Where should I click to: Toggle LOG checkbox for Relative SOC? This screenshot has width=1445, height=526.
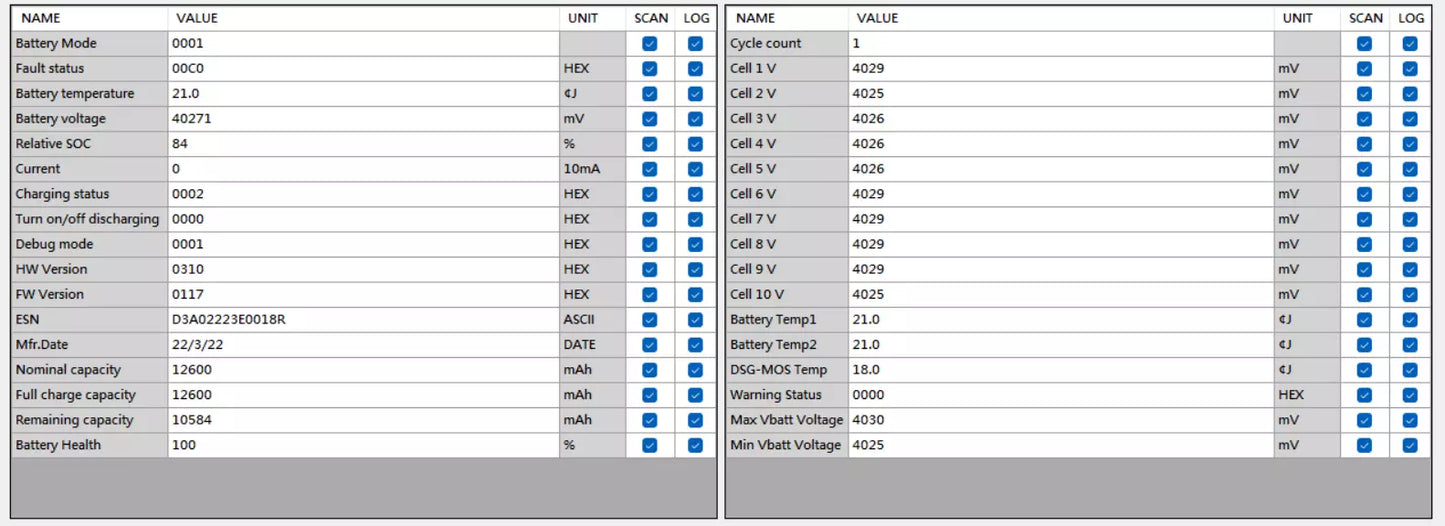click(x=695, y=144)
